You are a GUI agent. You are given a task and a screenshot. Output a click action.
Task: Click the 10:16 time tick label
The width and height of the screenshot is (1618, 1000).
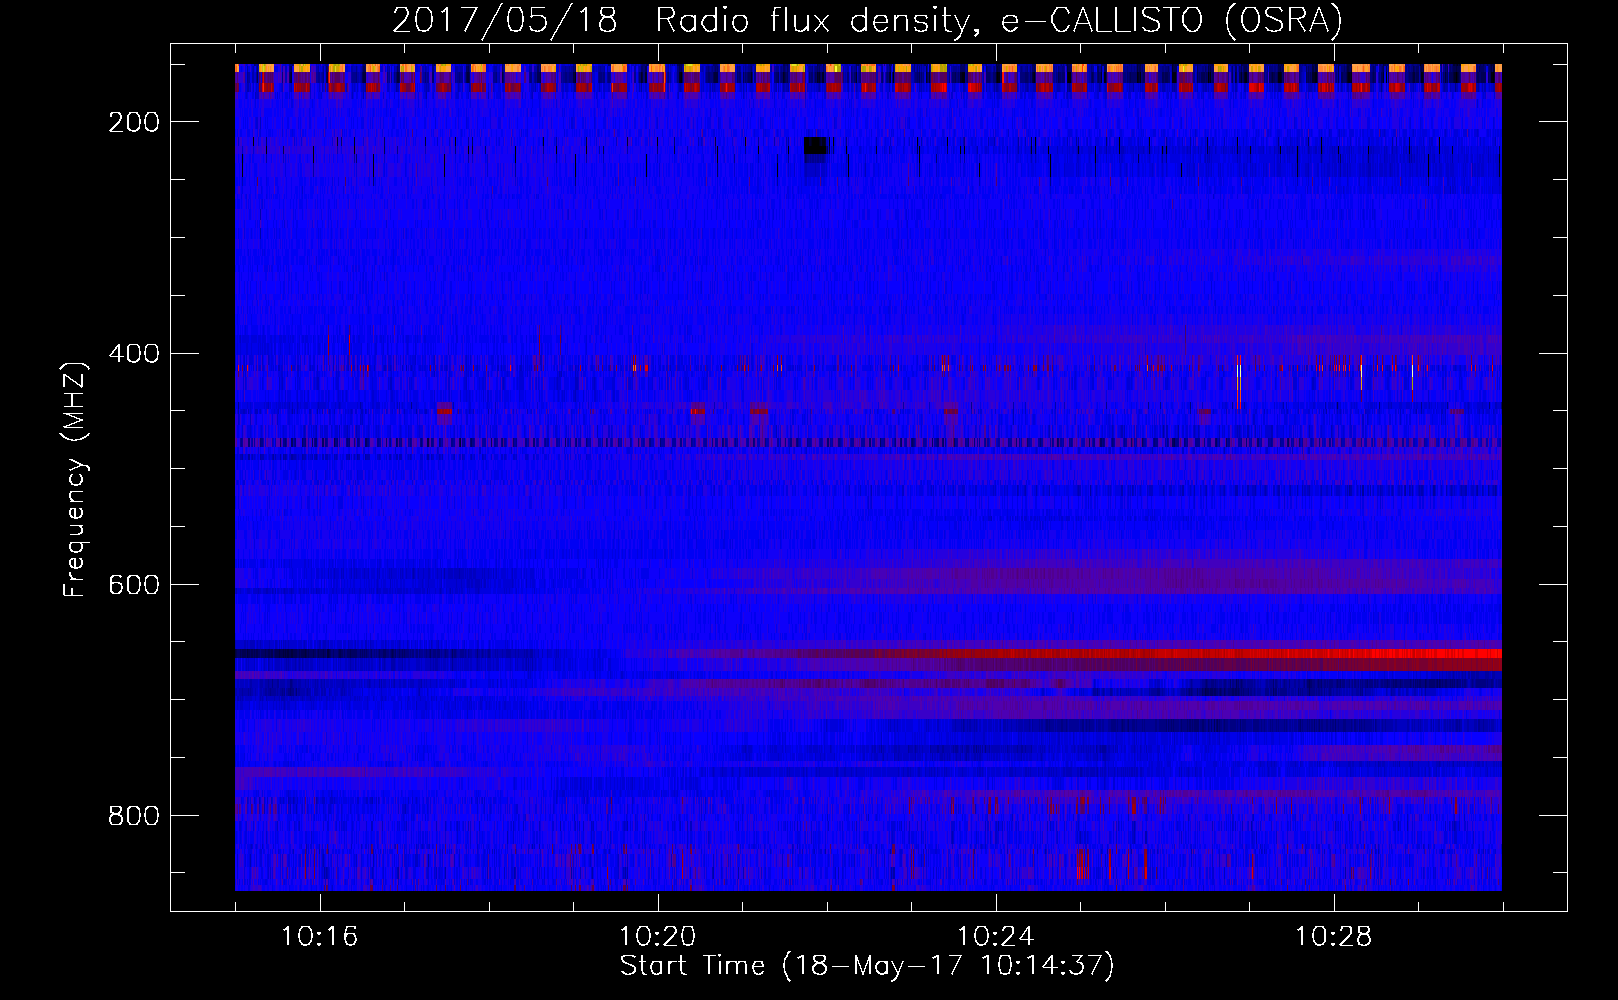(319, 937)
